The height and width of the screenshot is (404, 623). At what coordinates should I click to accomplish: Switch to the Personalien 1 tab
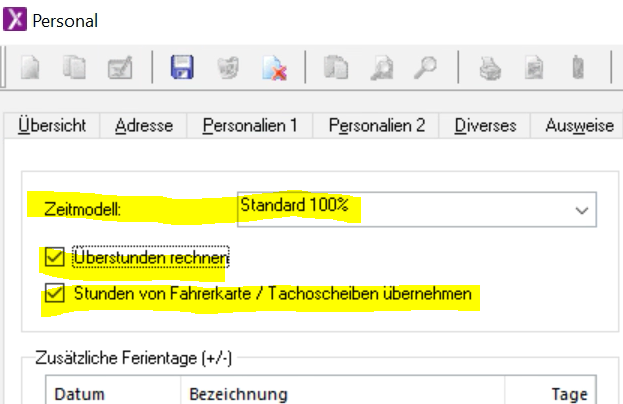pyautogui.click(x=250, y=126)
